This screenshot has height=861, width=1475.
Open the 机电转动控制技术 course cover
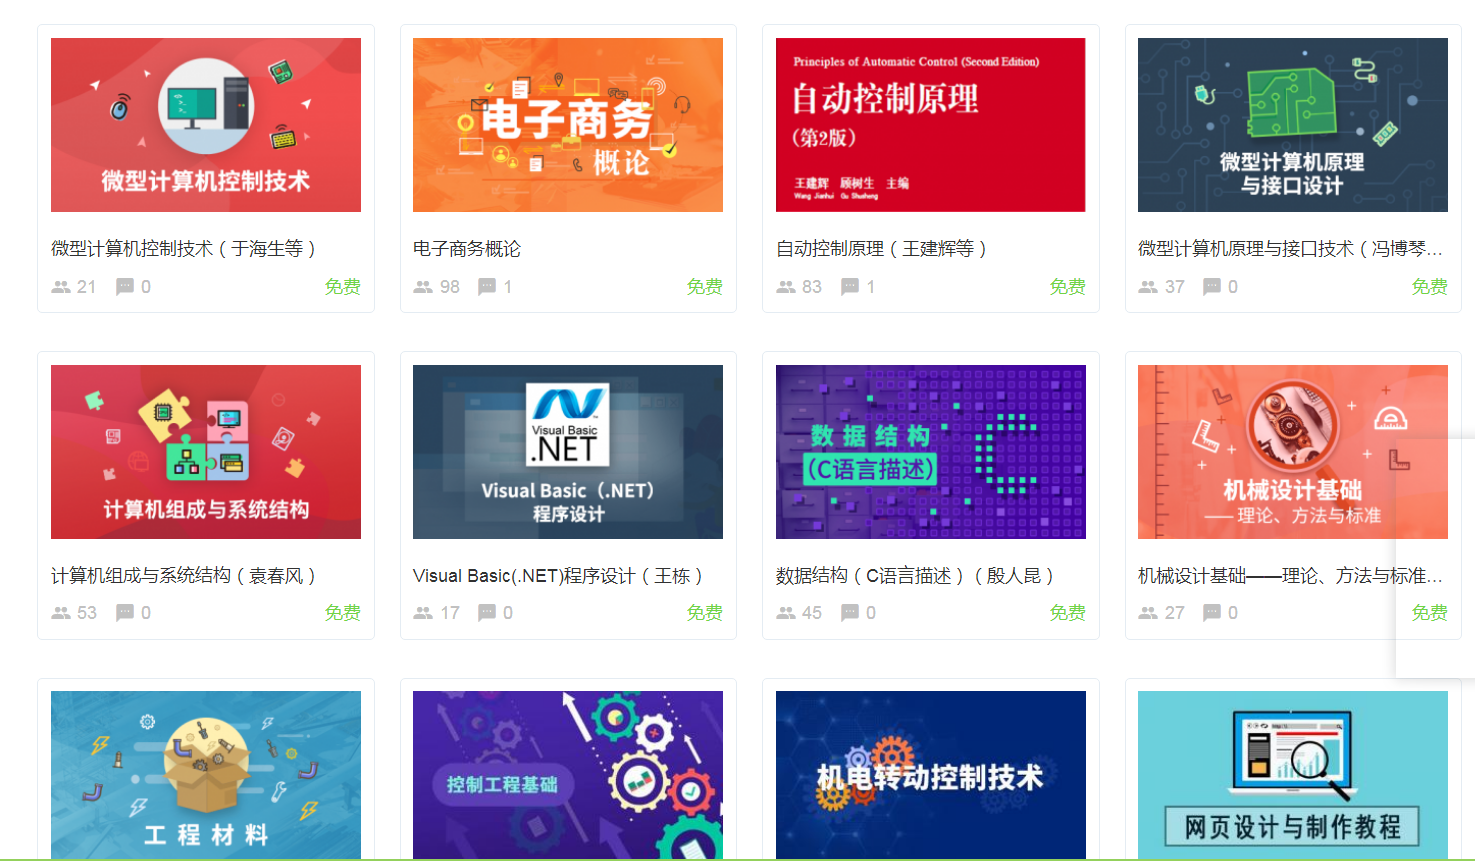tap(931, 775)
